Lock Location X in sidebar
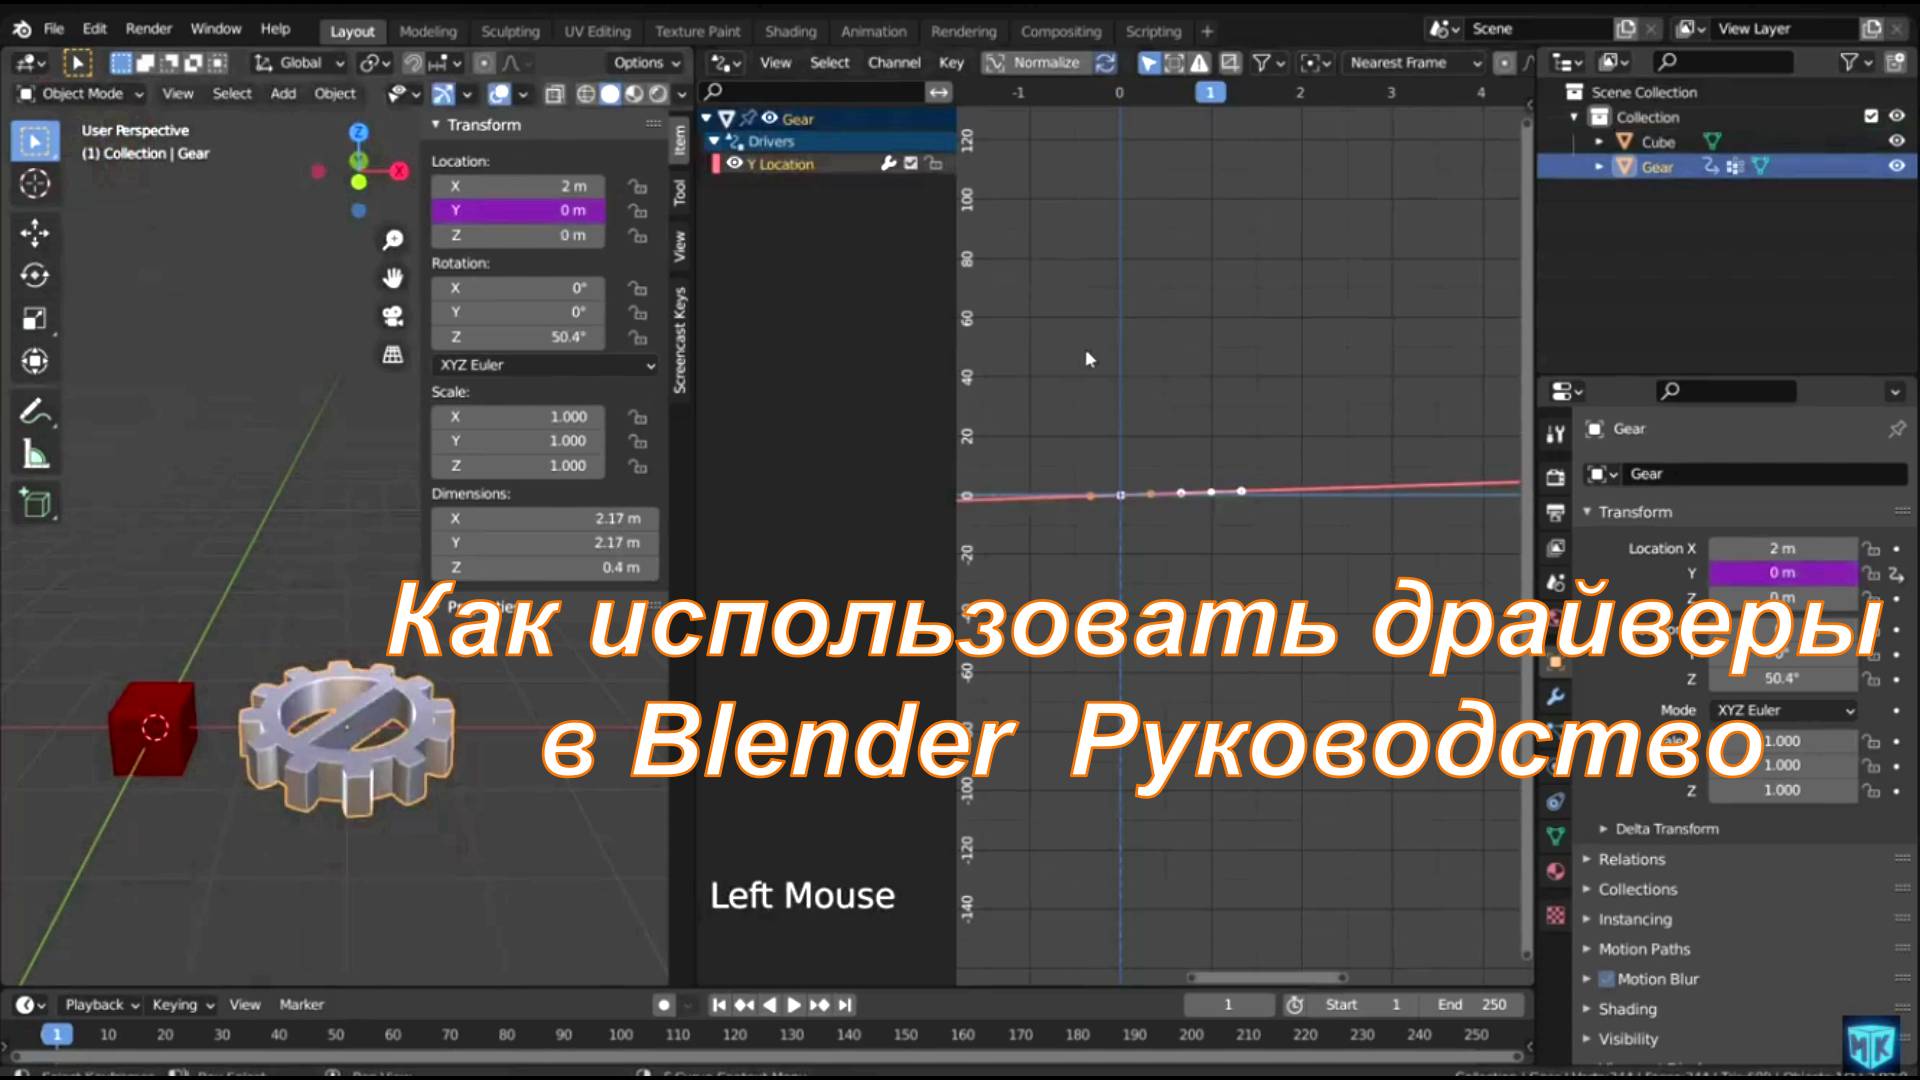The width and height of the screenshot is (1920, 1080). click(x=636, y=186)
